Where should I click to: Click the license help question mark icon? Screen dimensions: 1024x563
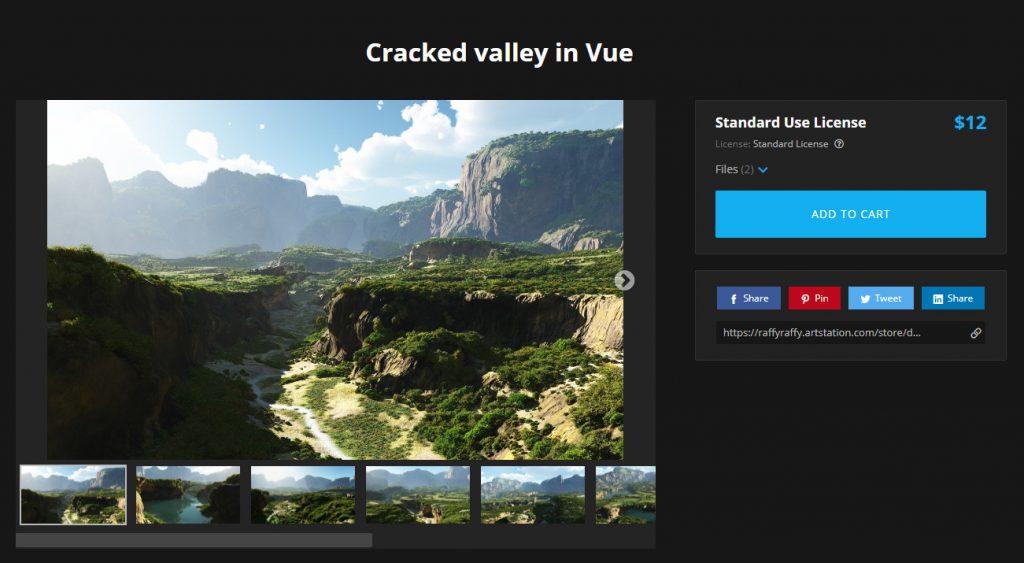click(839, 144)
